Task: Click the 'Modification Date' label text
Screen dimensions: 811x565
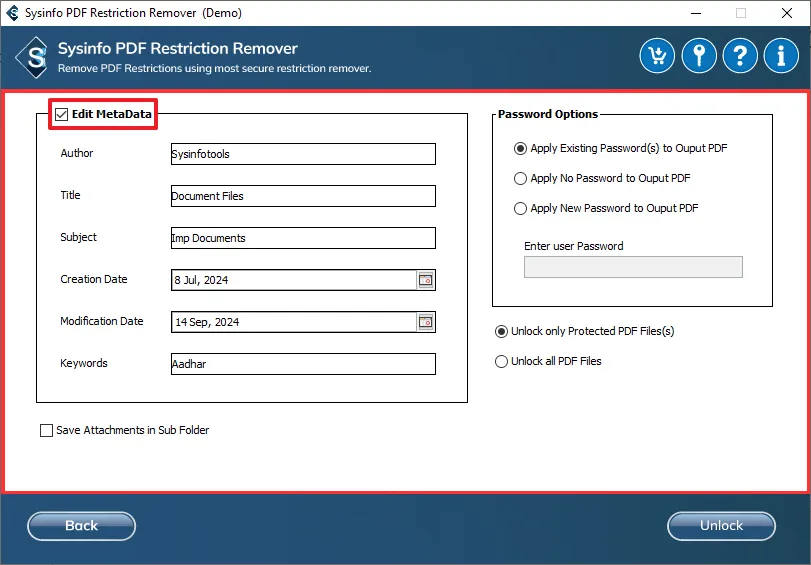Action: point(101,321)
